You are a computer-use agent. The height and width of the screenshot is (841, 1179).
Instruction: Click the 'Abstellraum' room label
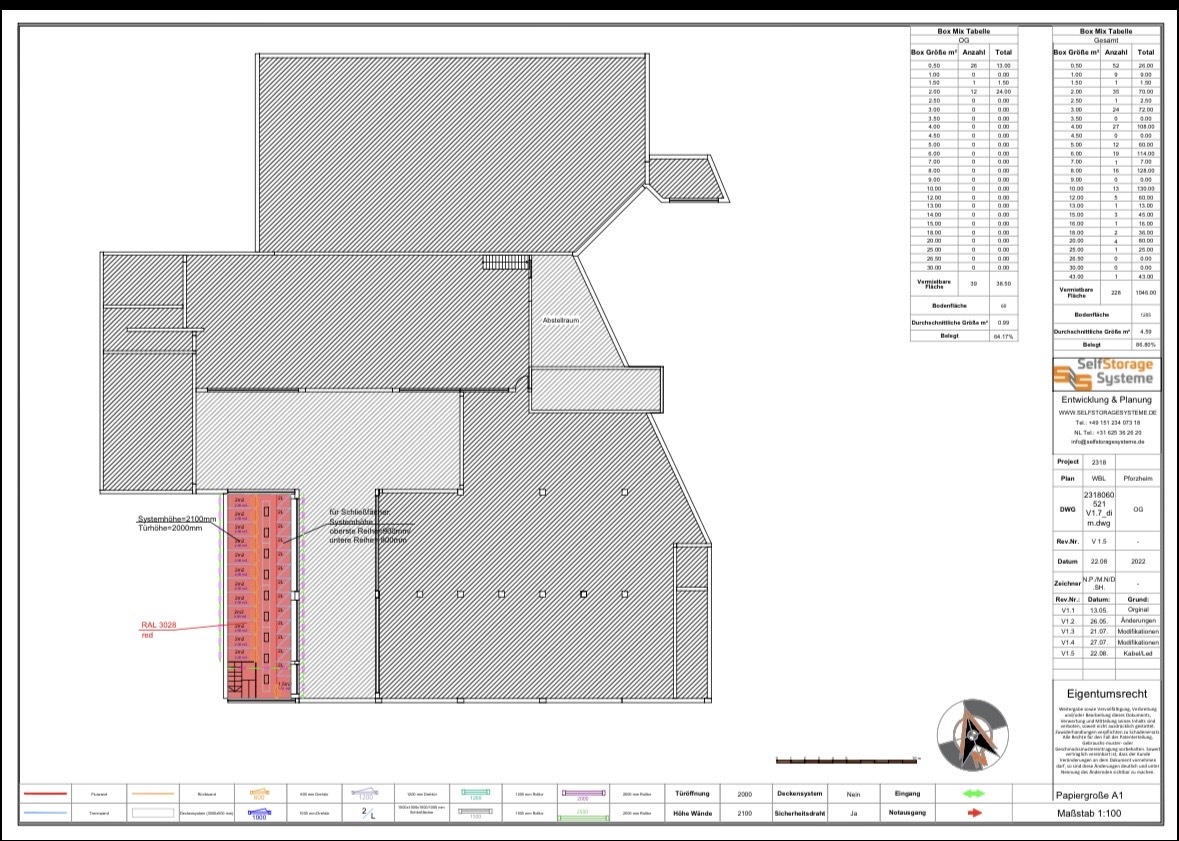(561, 320)
